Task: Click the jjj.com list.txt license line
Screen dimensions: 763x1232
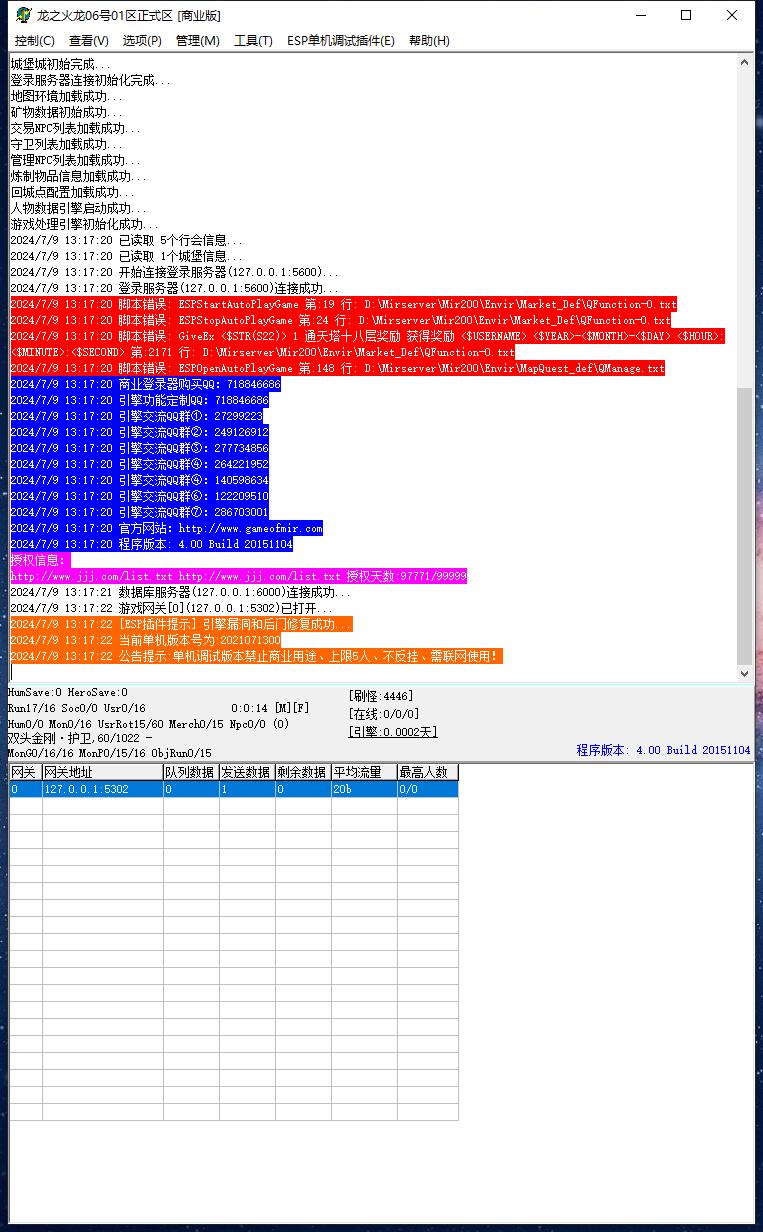Action: [238, 576]
